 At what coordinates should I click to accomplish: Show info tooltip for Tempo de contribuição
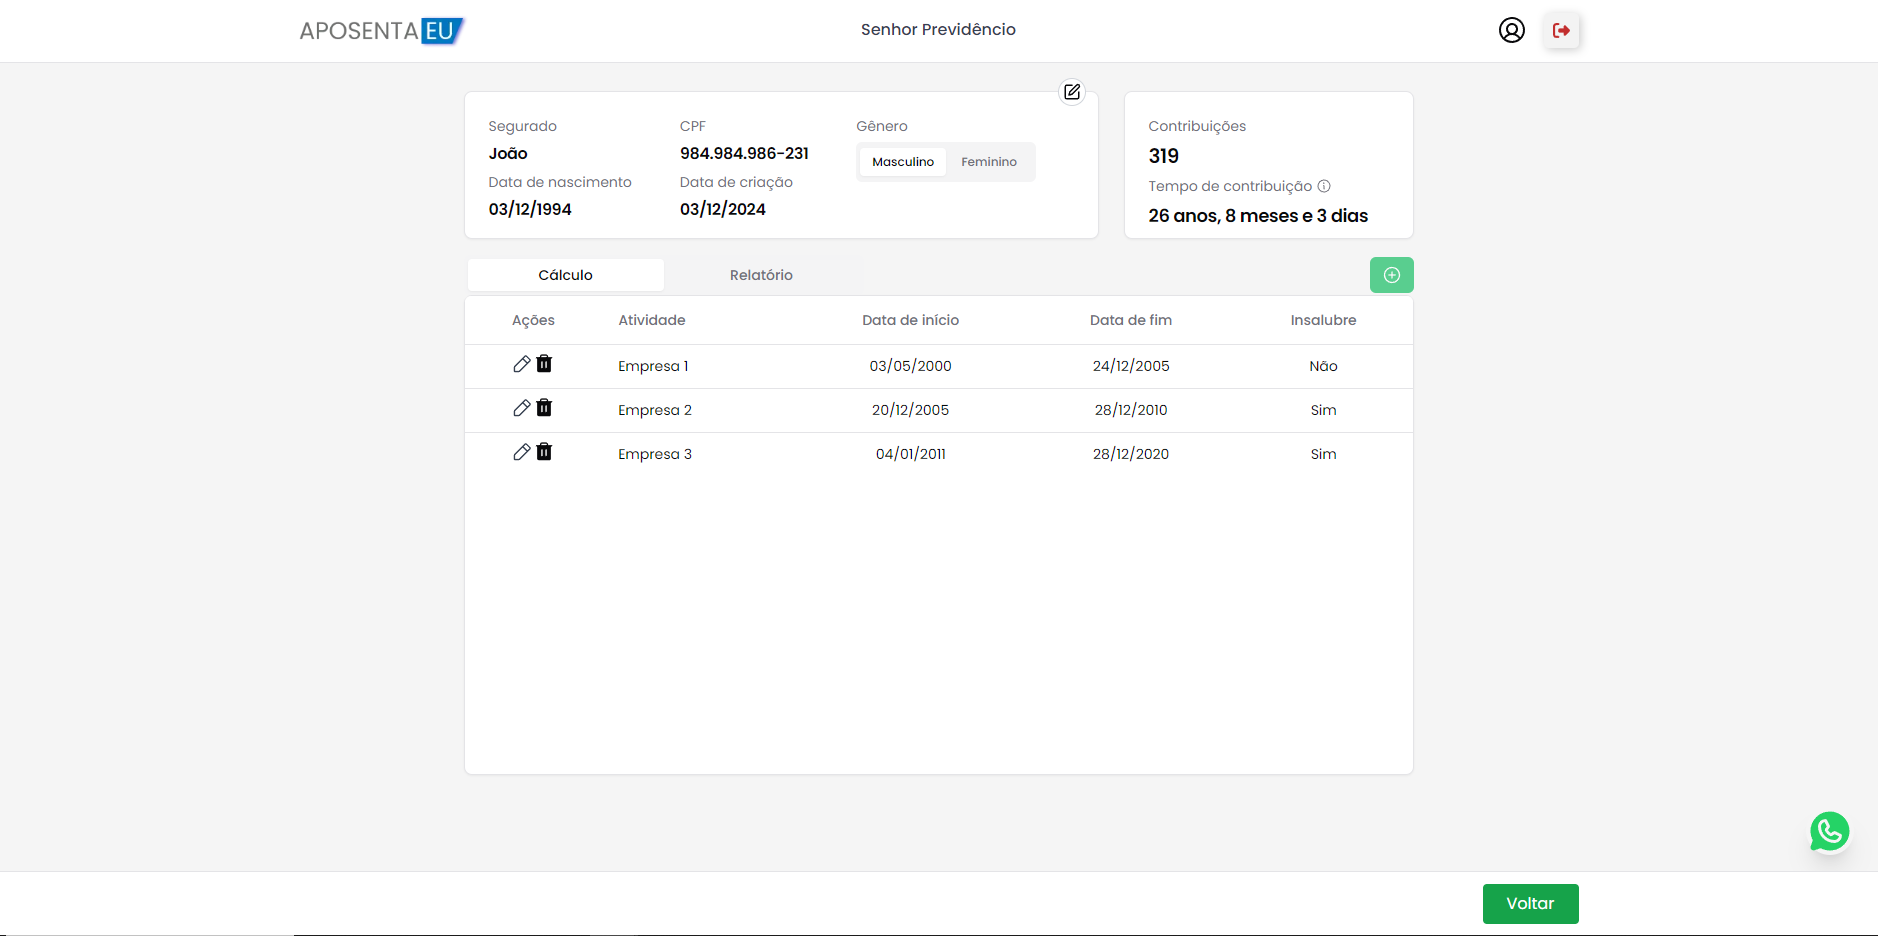coord(1324,186)
